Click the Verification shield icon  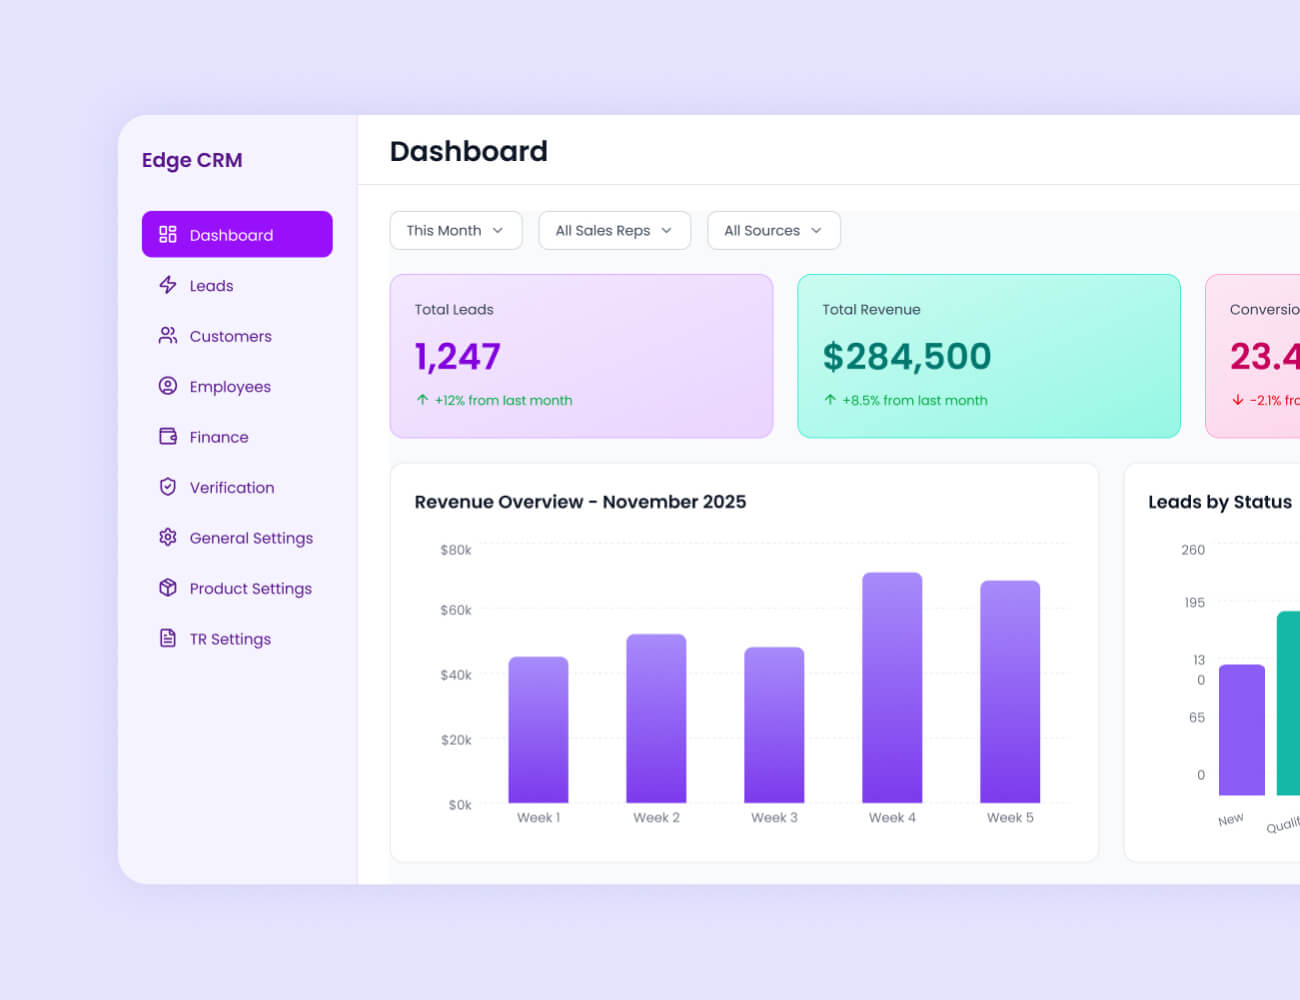point(168,487)
